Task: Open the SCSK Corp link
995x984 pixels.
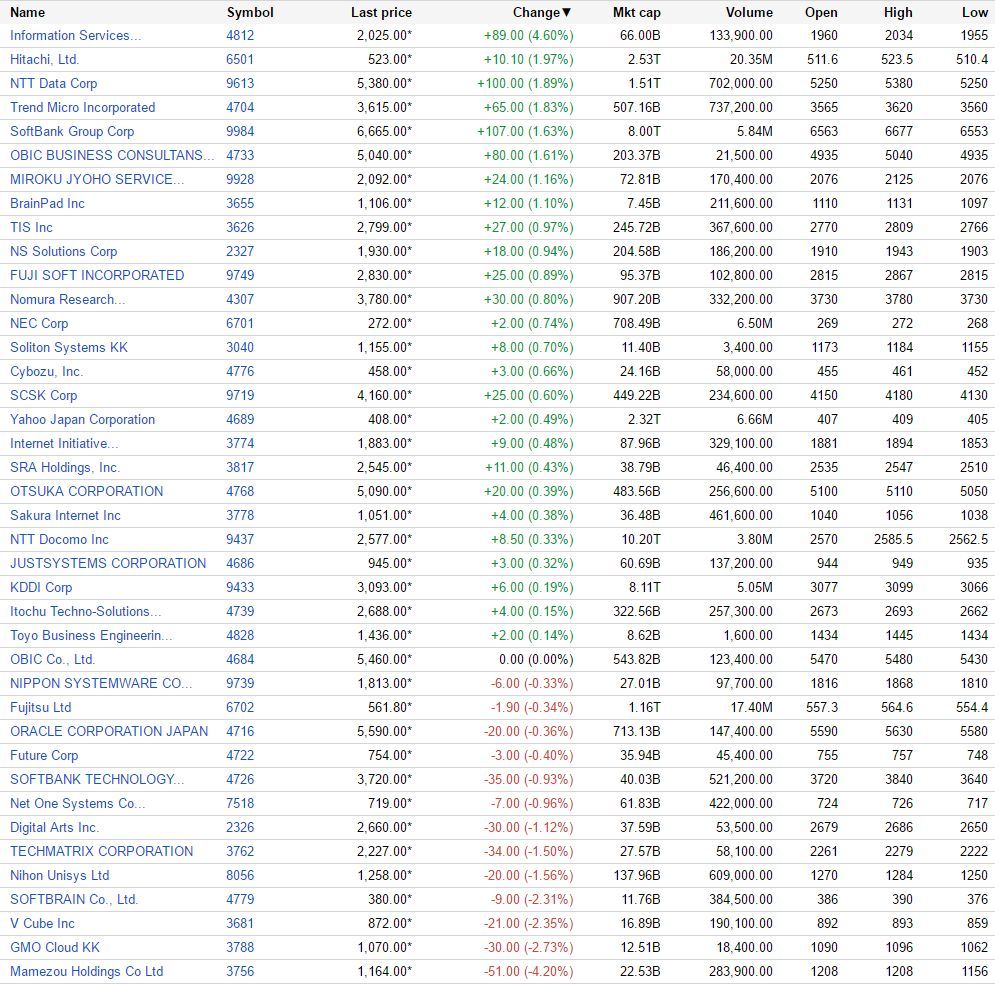Action: [43, 395]
